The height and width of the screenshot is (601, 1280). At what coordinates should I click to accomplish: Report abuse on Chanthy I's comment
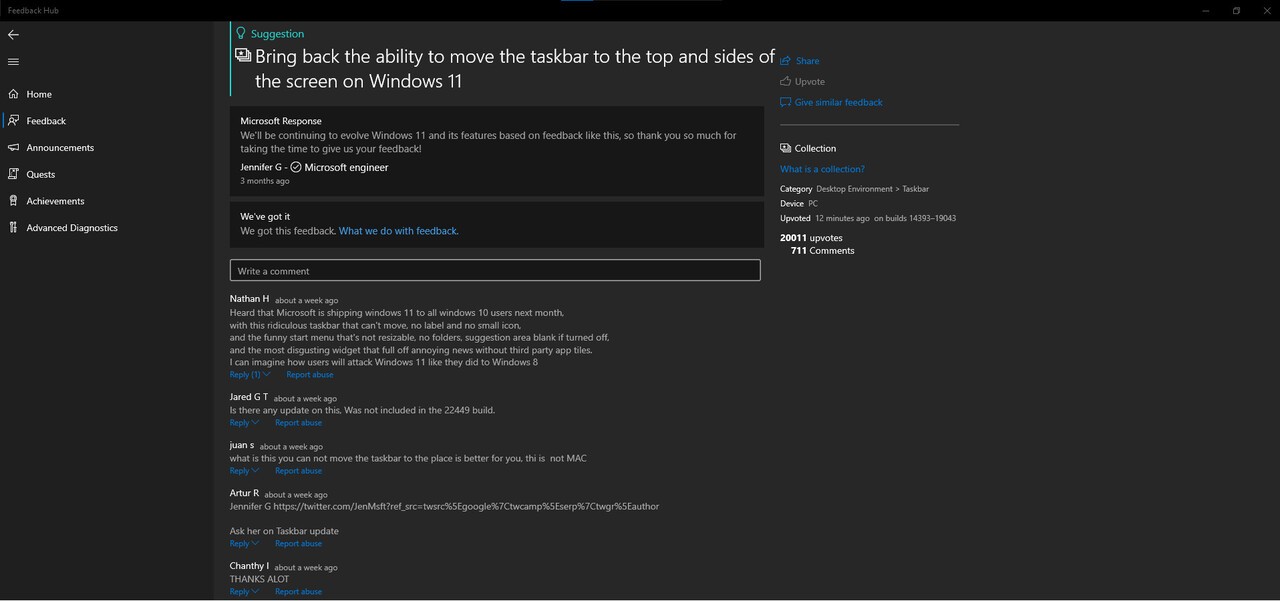click(x=298, y=592)
